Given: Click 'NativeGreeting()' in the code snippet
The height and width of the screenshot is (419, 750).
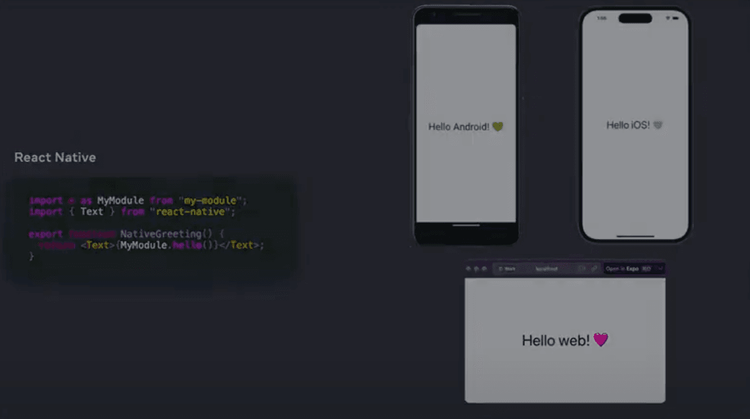Looking at the screenshot, I should [x=166, y=234].
